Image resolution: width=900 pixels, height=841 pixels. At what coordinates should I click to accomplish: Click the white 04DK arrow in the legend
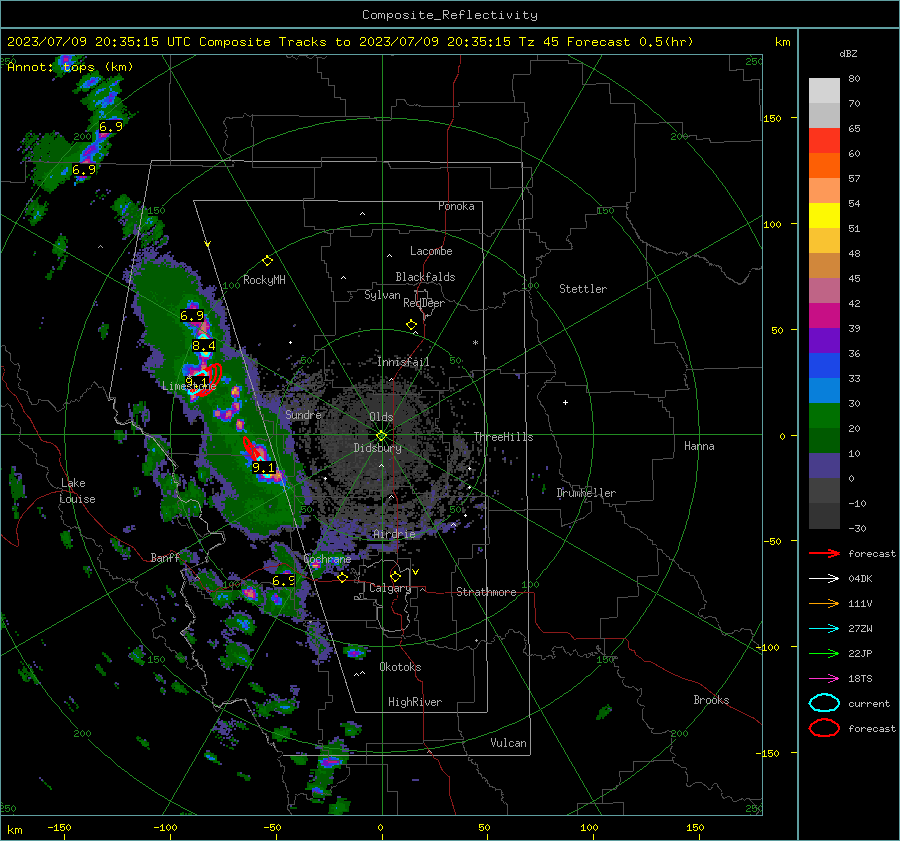point(824,579)
